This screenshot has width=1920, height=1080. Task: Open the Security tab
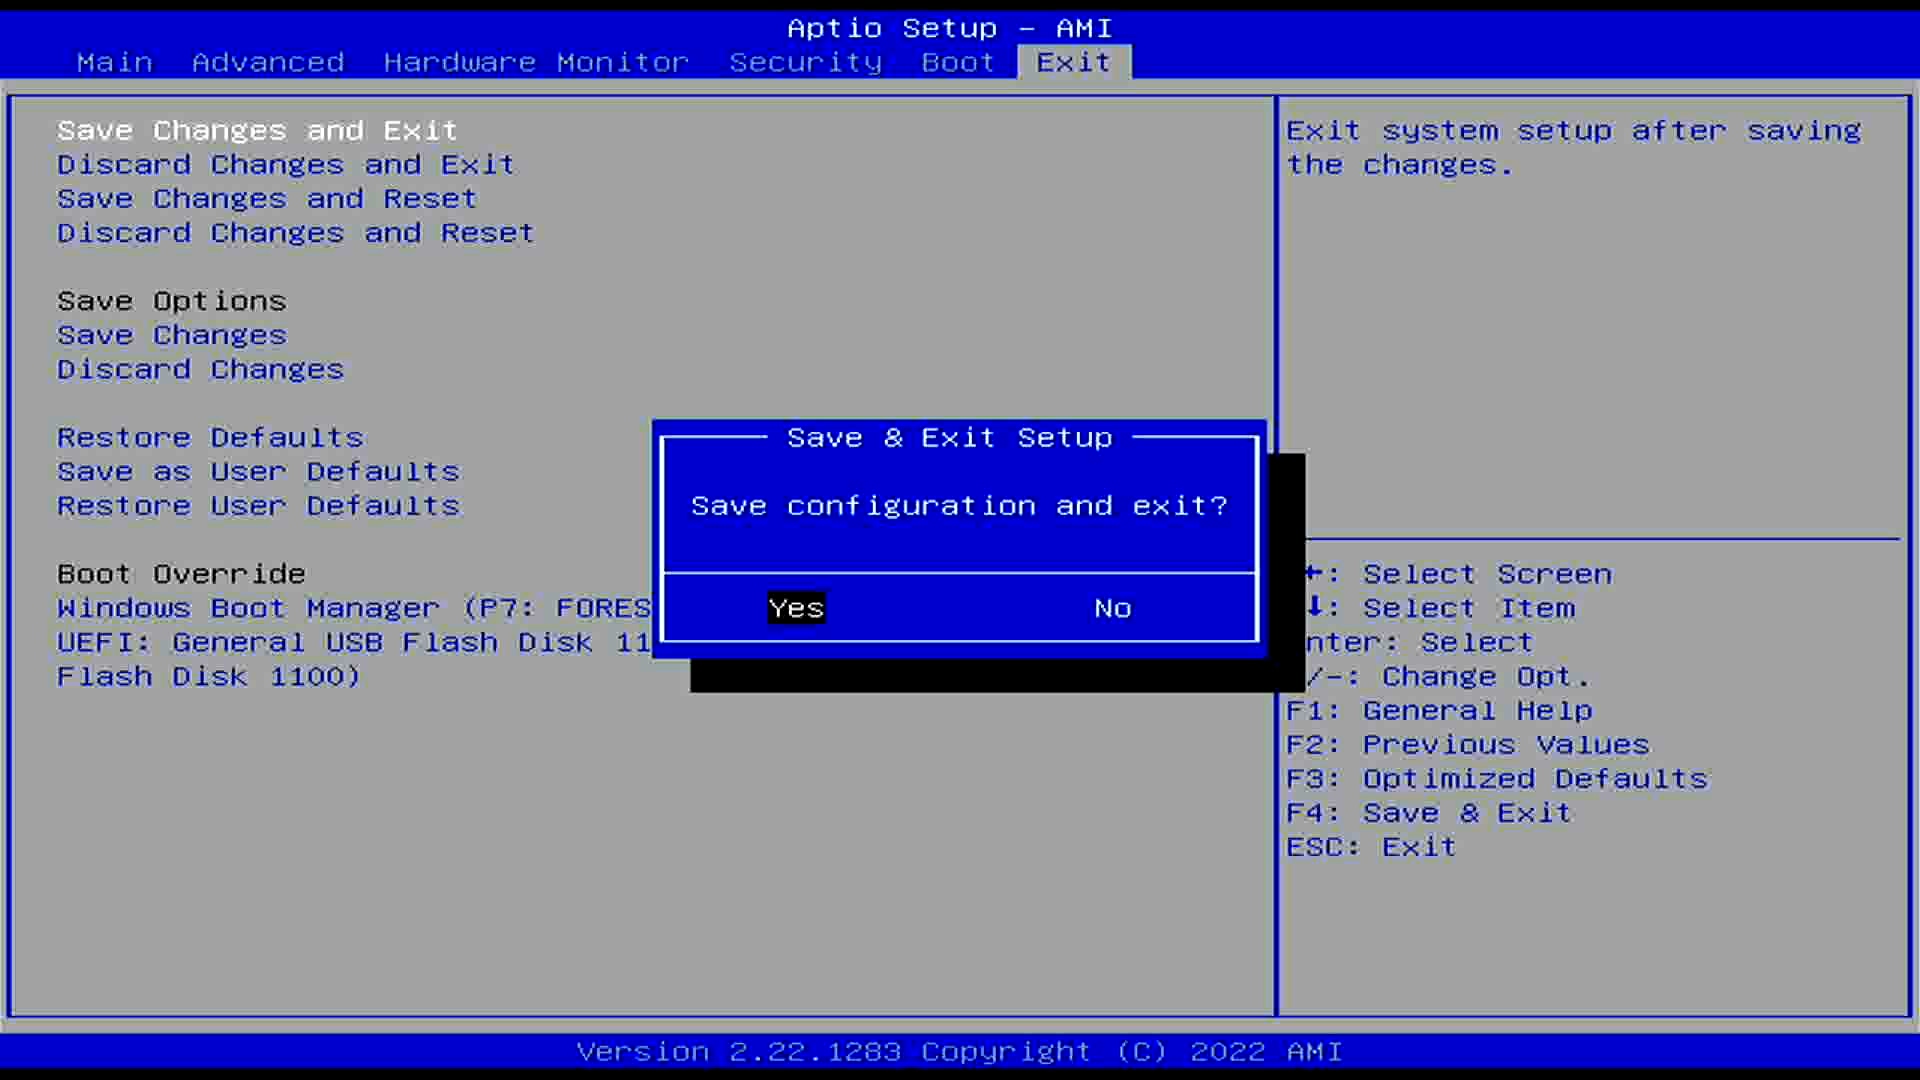[x=805, y=62]
